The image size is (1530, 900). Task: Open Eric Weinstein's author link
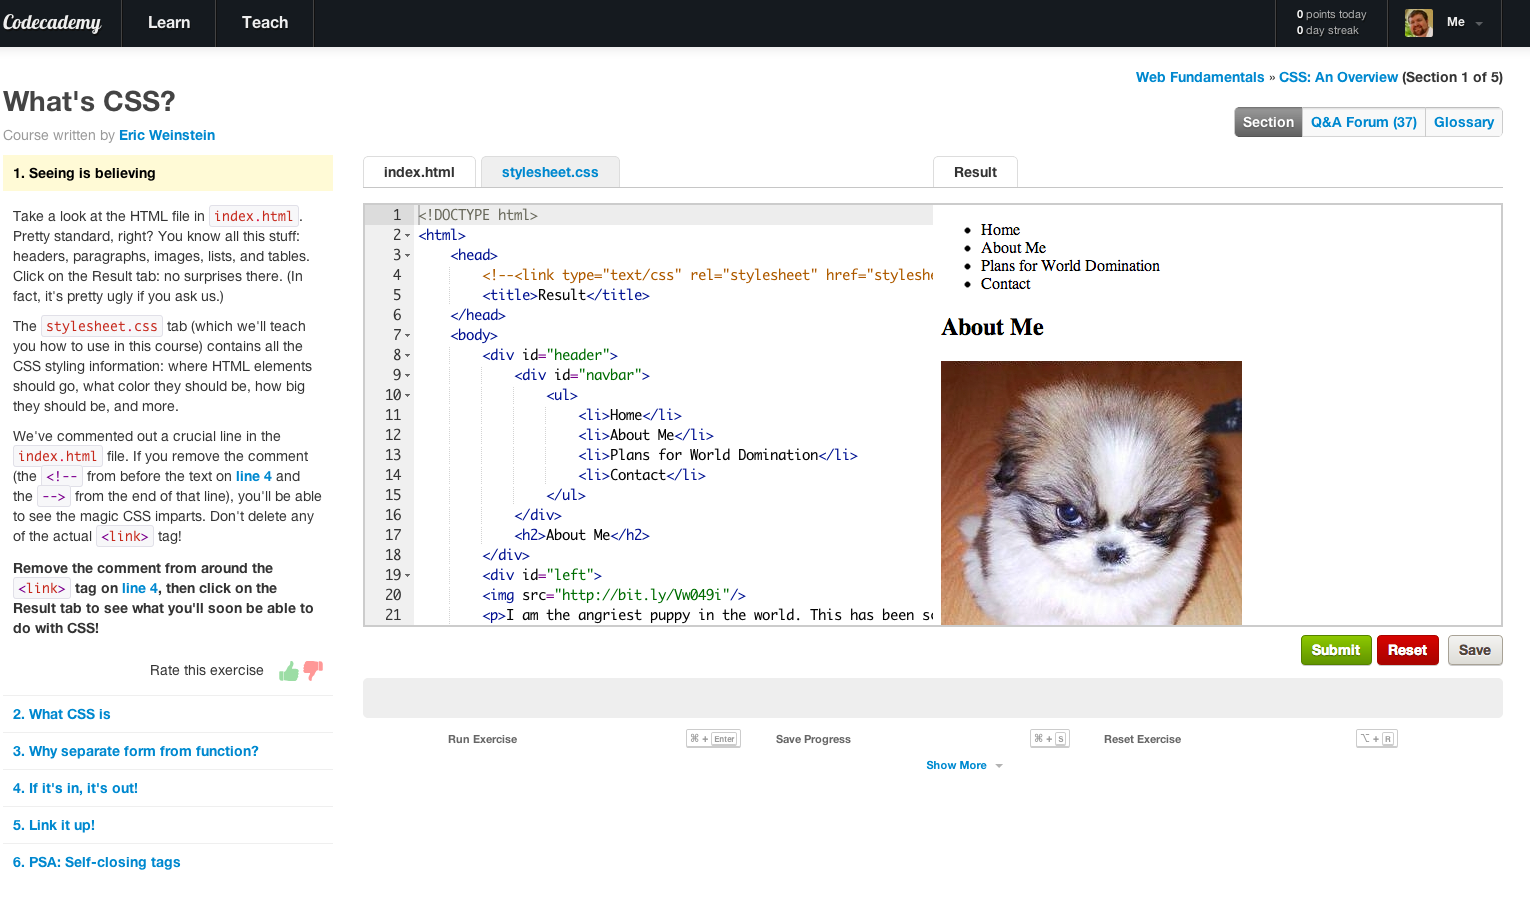[x=167, y=135]
